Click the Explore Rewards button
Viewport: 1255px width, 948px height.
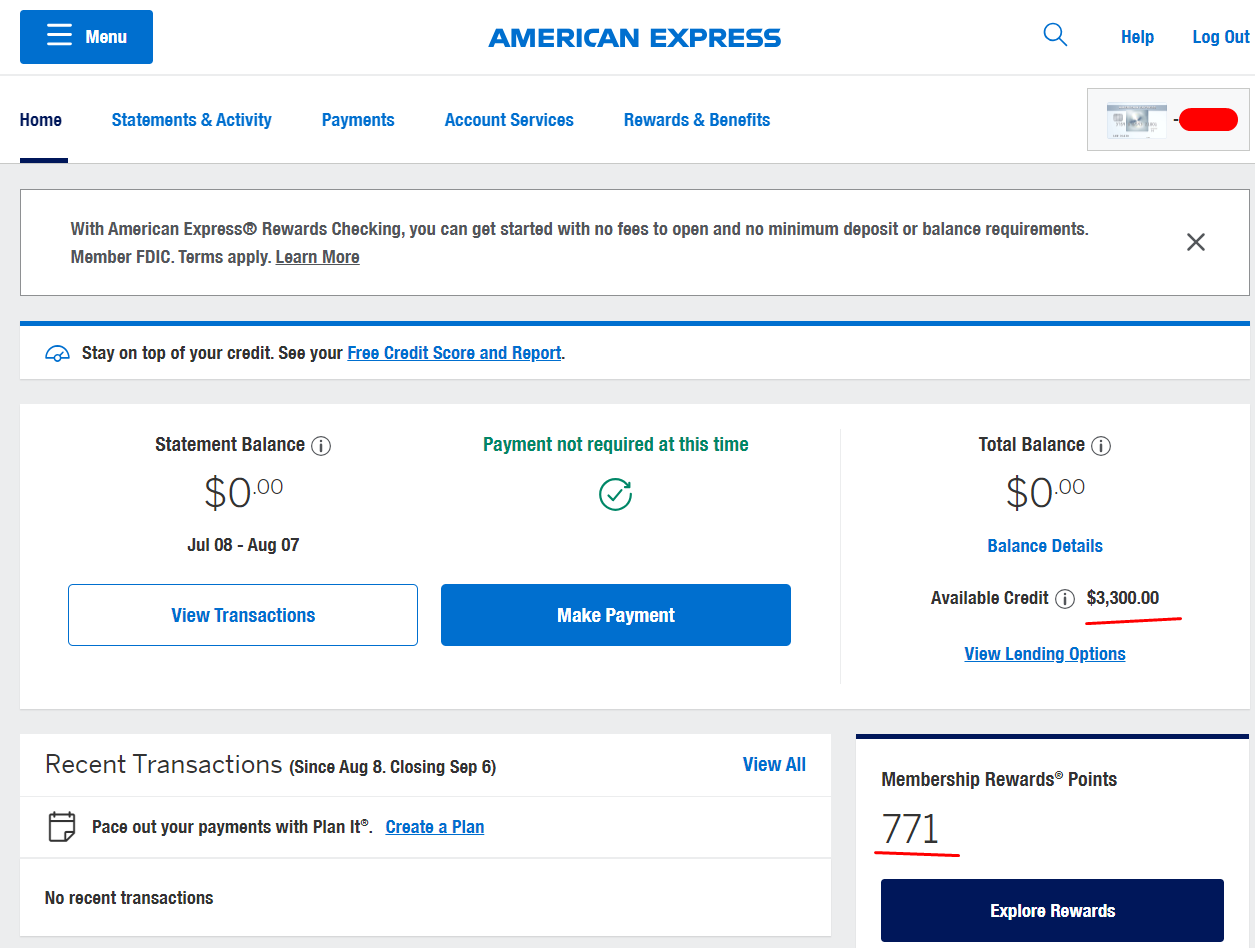click(x=1052, y=911)
